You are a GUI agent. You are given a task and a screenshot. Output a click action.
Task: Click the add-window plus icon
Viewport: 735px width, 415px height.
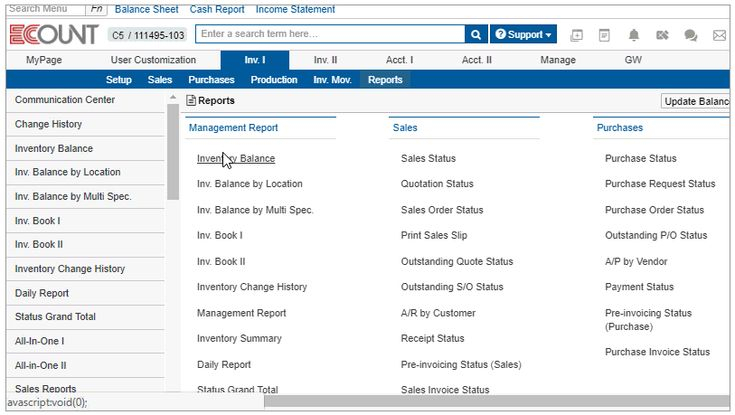click(576, 35)
